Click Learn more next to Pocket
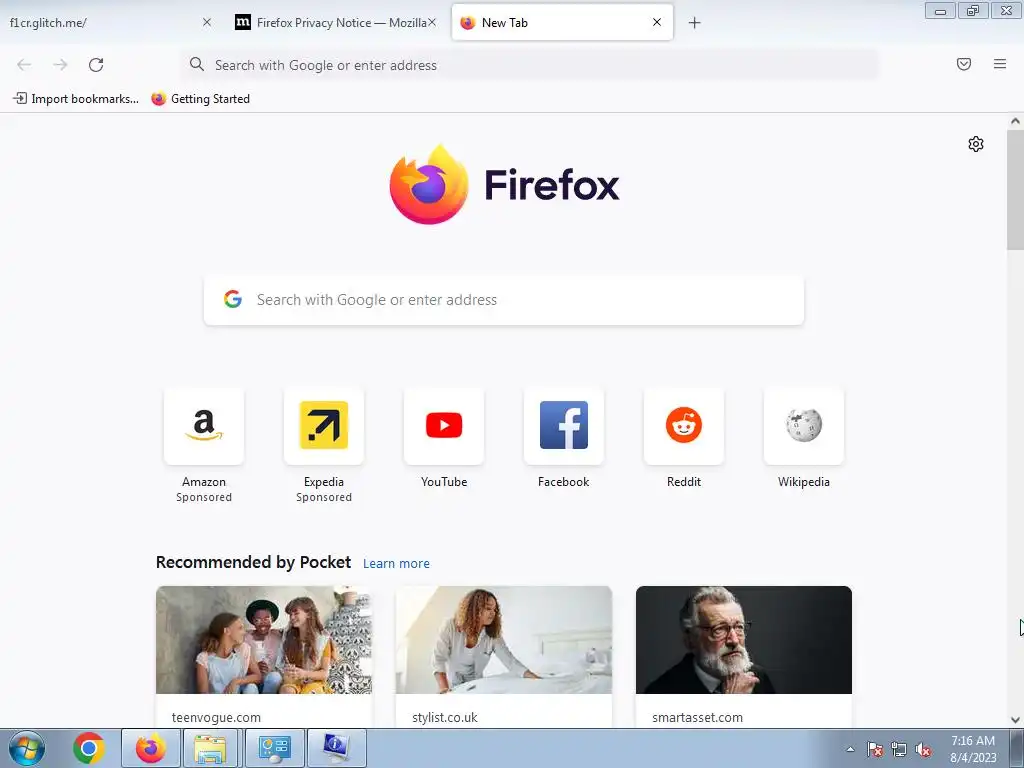The height and width of the screenshot is (768, 1024). [396, 564]
